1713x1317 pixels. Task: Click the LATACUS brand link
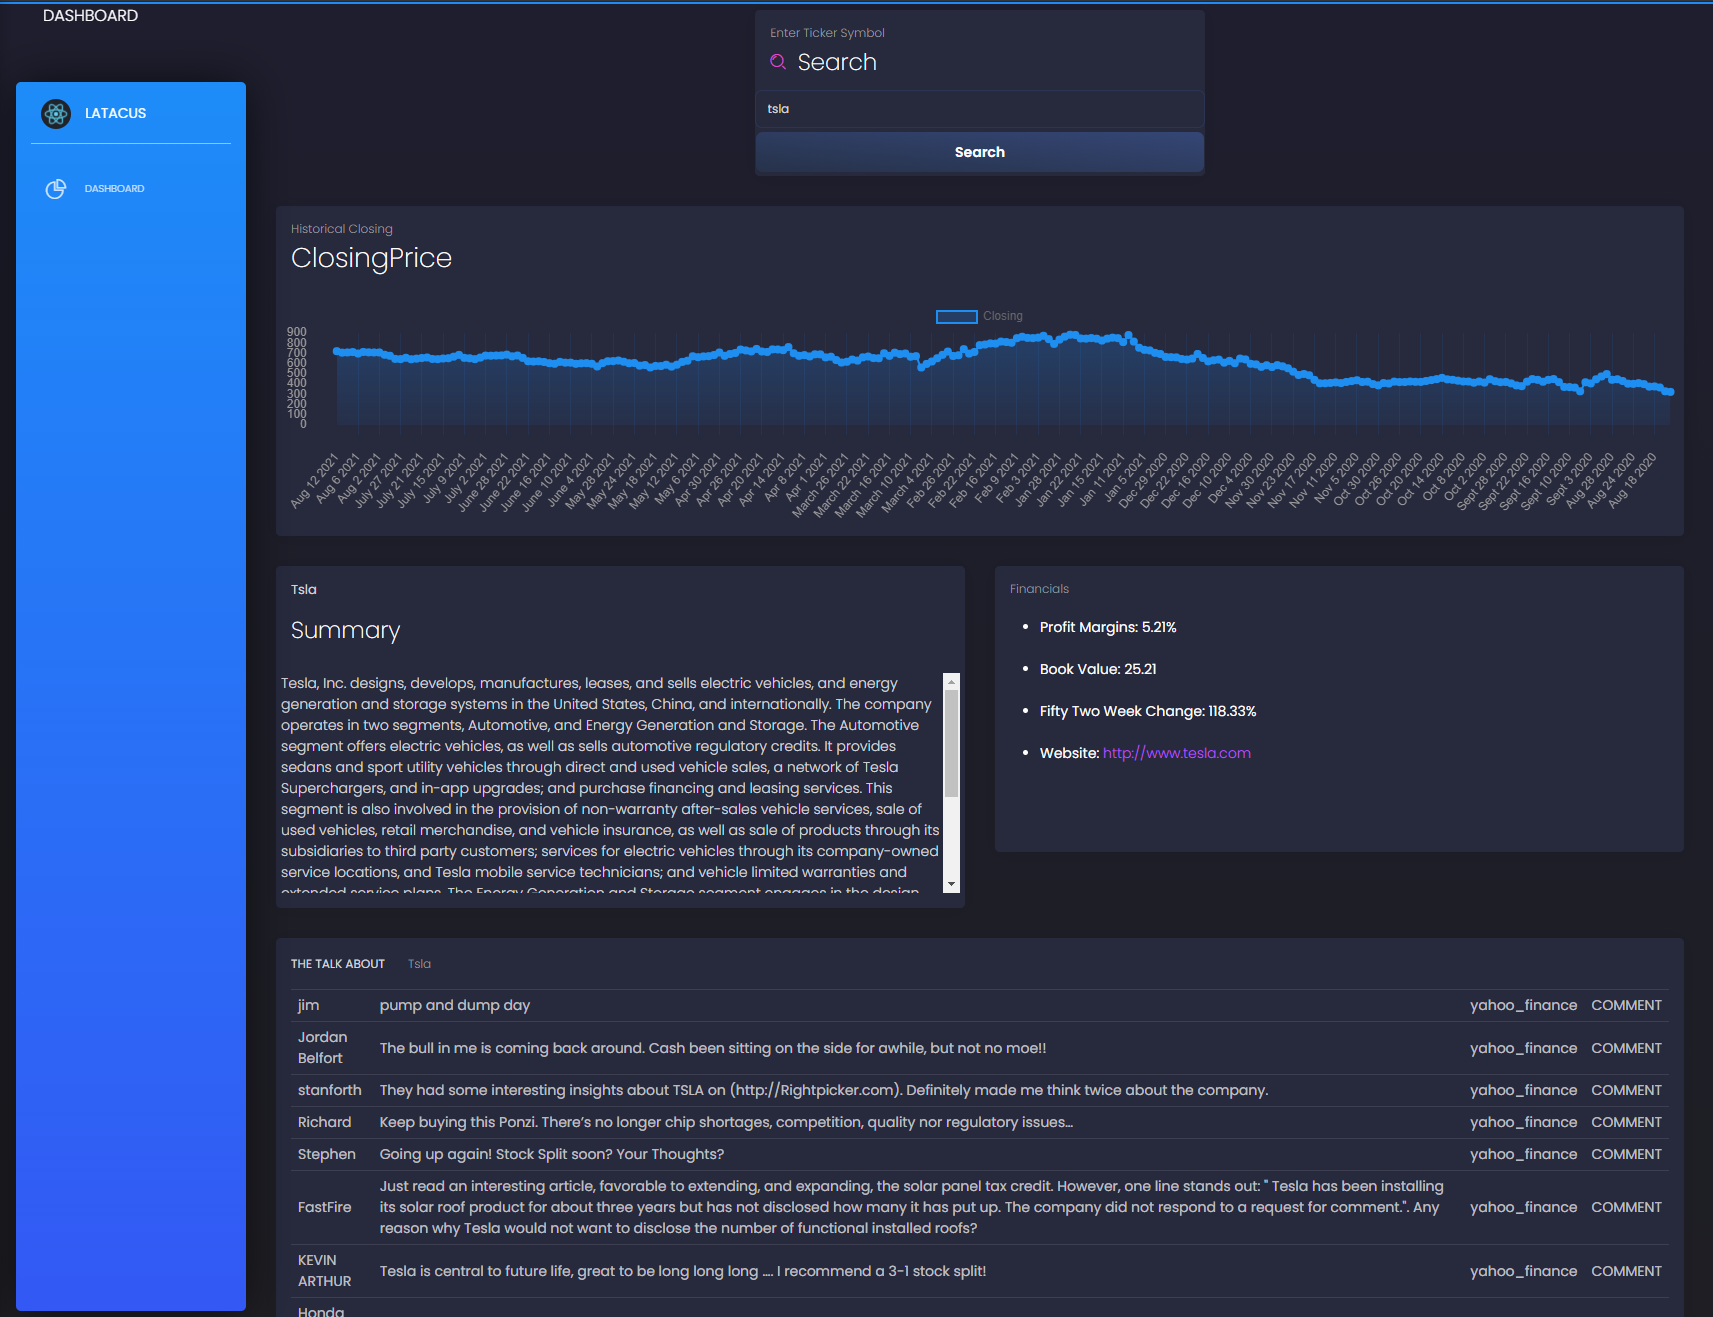click(115, 113)
